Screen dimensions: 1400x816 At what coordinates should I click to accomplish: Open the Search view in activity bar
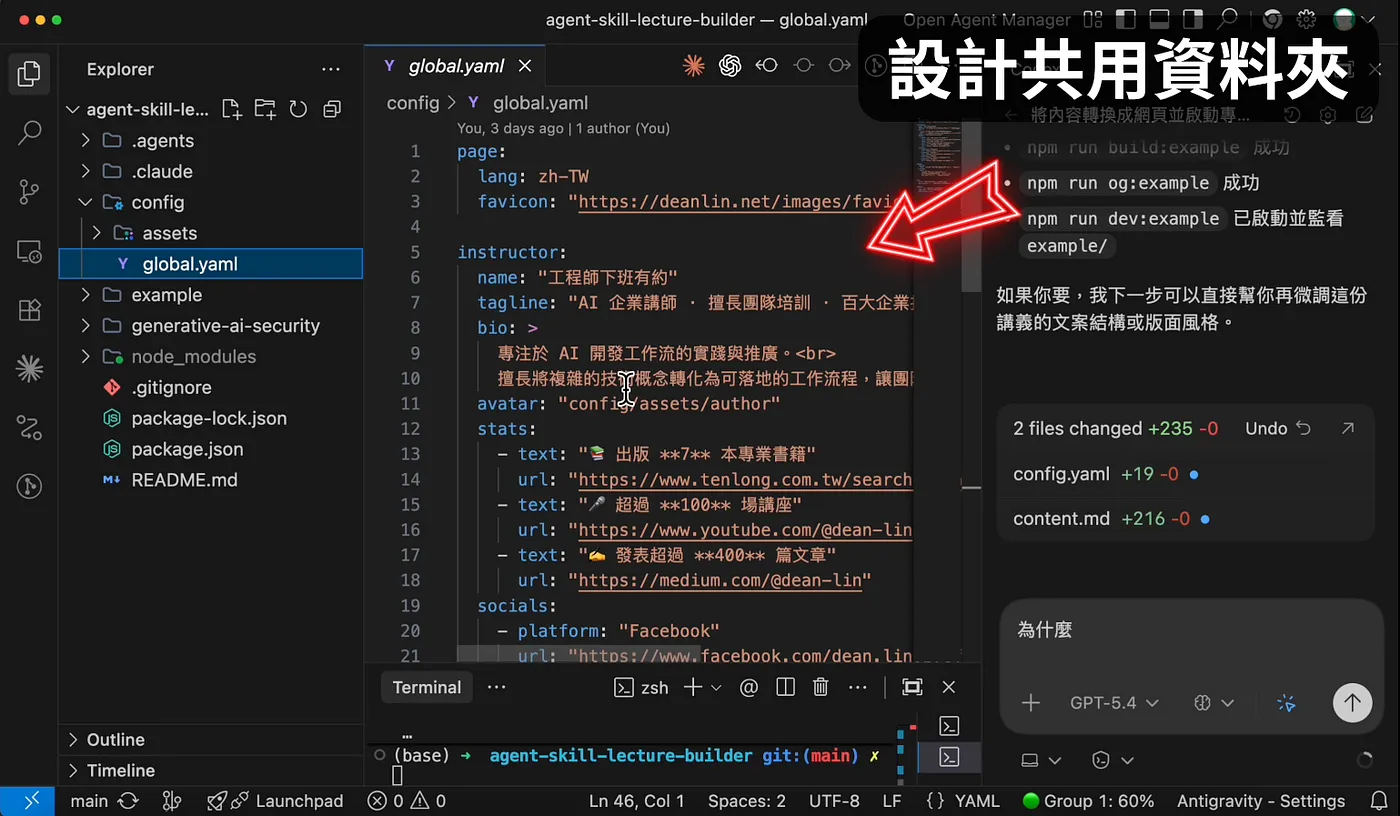(30, 131)
